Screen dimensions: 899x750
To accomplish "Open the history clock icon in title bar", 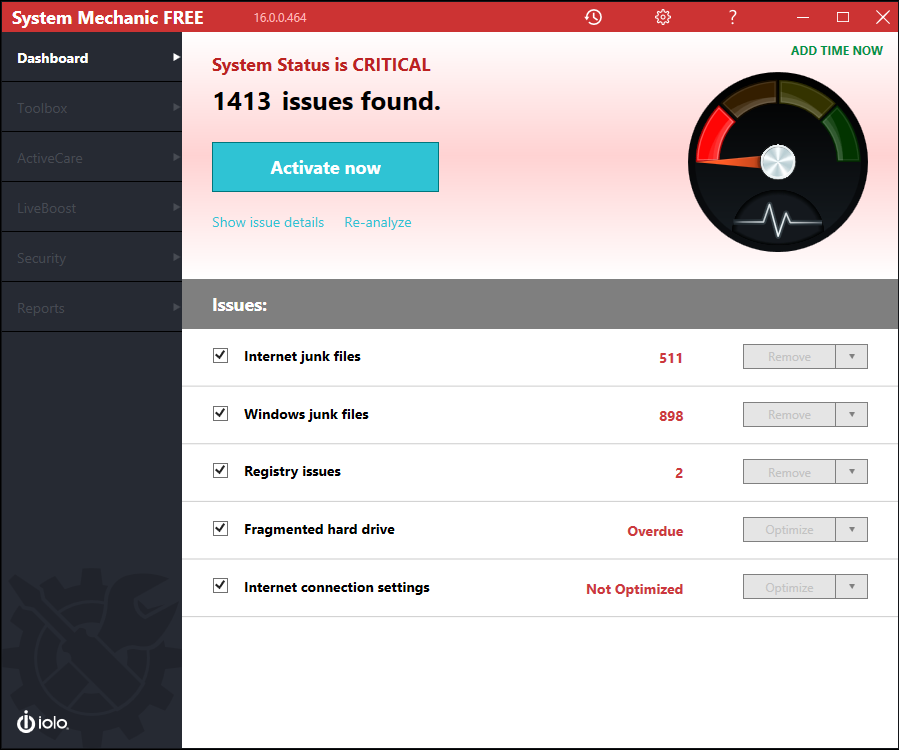I will [x=593, y=17].
